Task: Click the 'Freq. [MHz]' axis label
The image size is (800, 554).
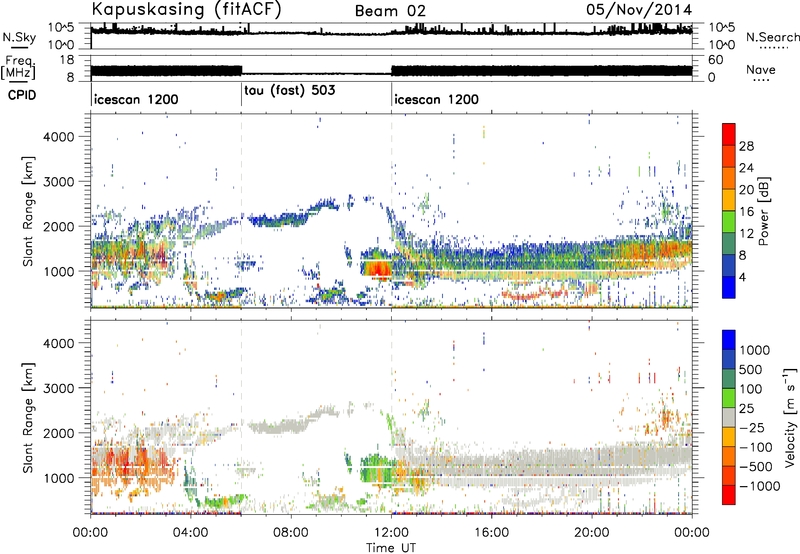Action: point(18,68)
